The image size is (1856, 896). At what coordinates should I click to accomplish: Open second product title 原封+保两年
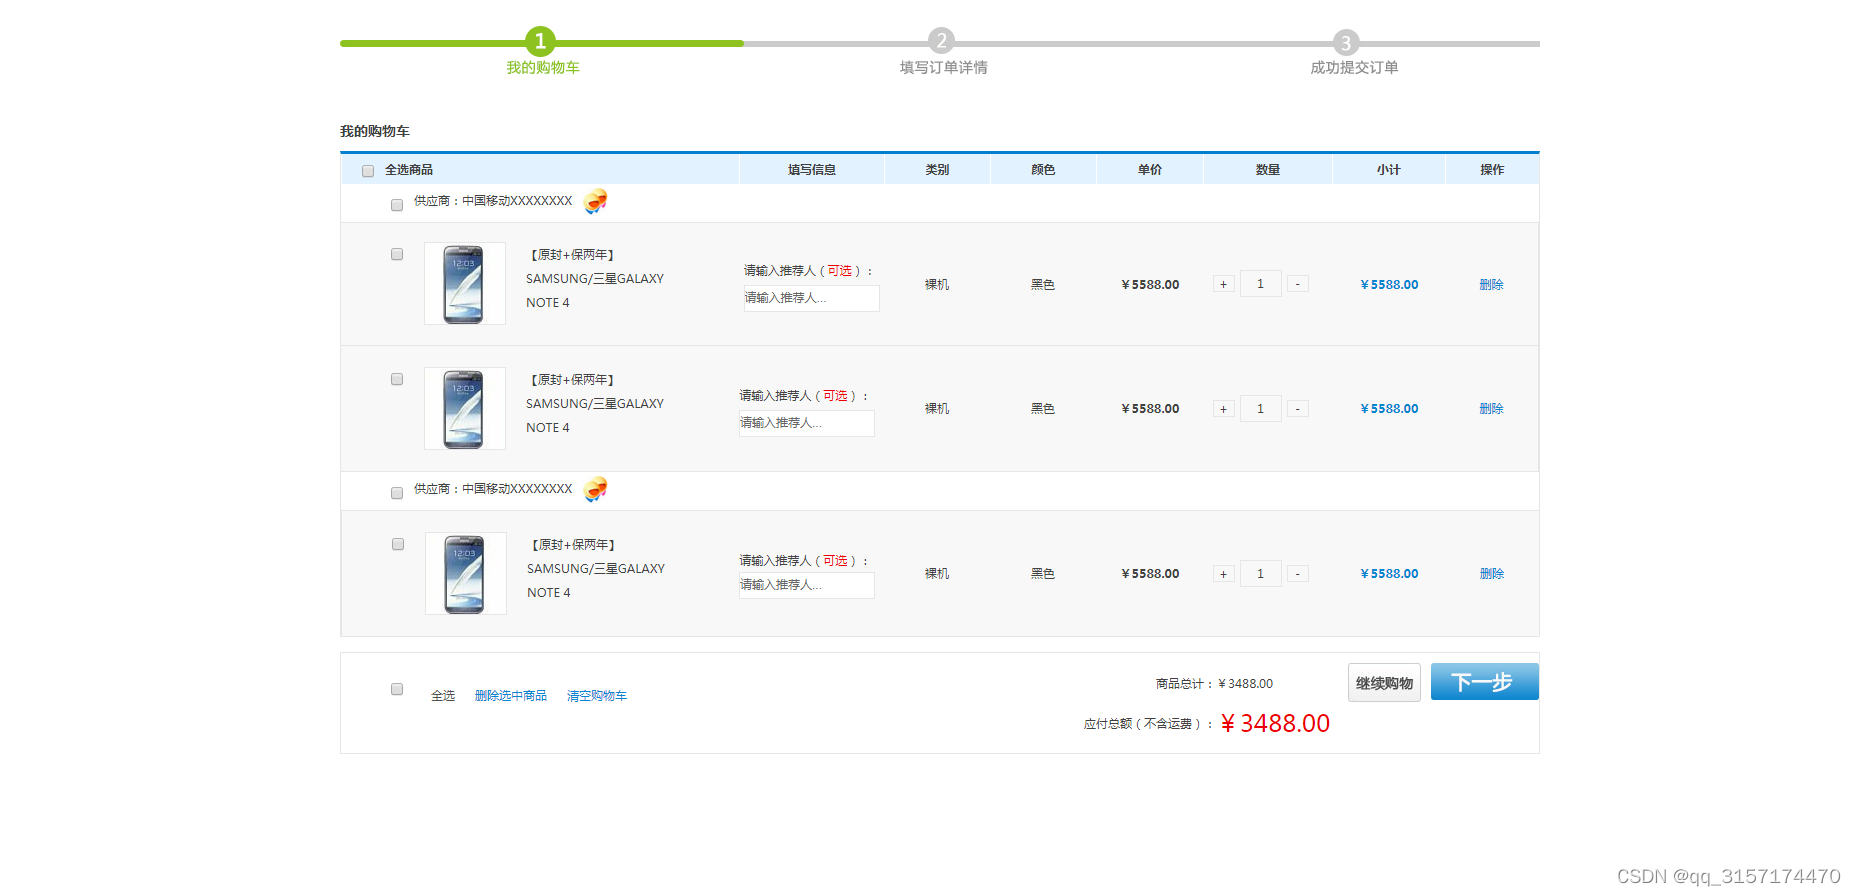(x=572, y=380)
